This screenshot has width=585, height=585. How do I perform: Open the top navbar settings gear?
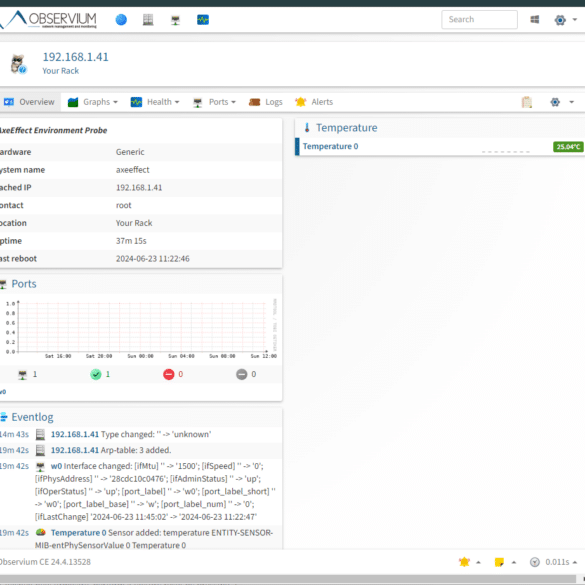(560, 20)
